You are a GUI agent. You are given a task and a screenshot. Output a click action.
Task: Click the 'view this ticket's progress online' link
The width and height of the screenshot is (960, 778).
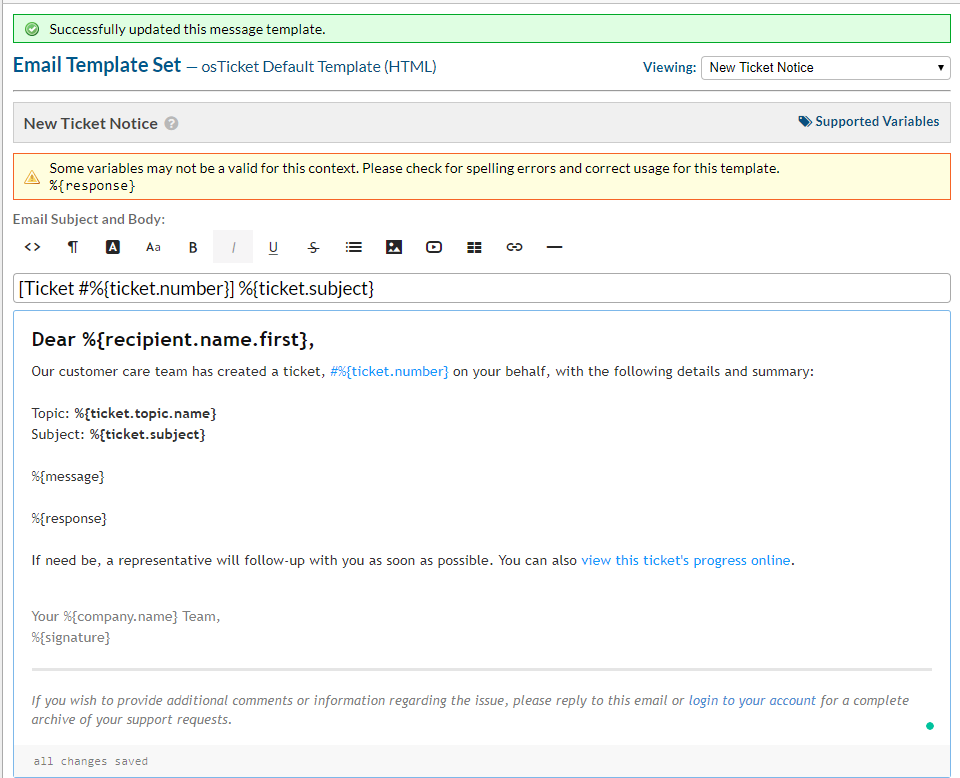[x=685, y=560]
